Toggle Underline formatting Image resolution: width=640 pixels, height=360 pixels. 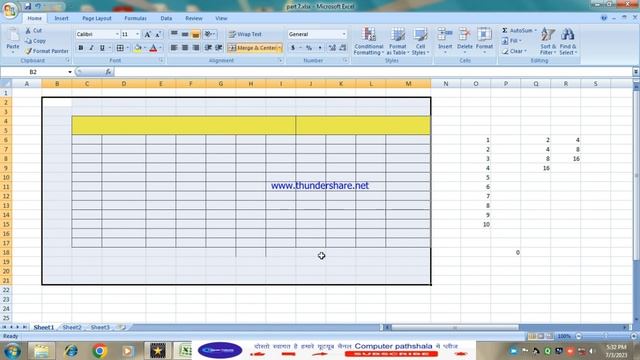102,48
